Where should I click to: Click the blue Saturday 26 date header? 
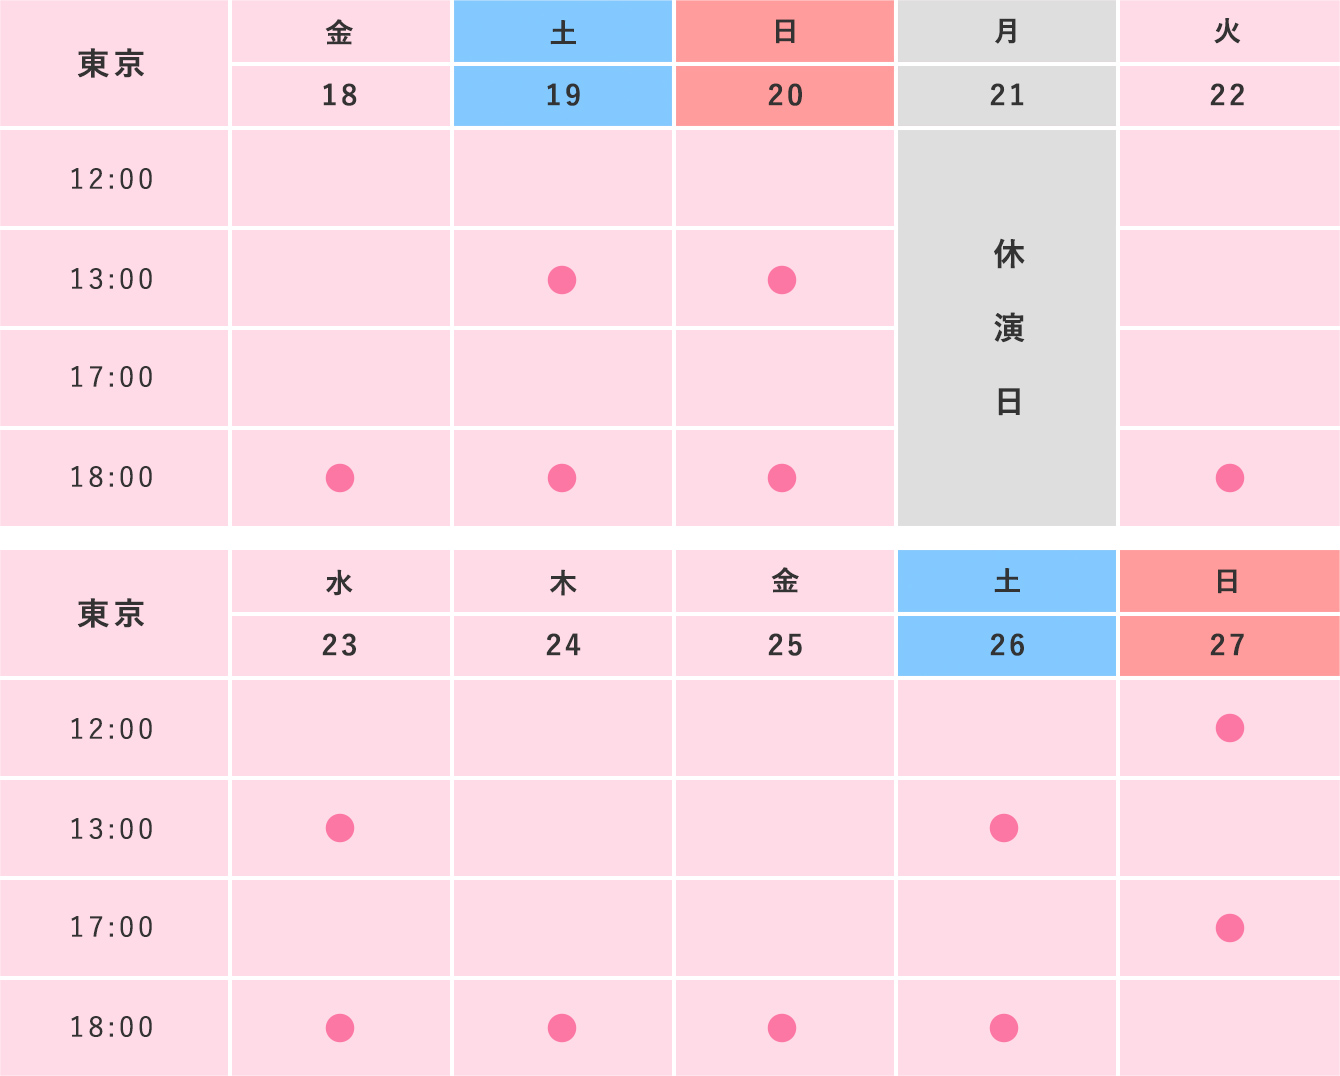click(1007, 646)
